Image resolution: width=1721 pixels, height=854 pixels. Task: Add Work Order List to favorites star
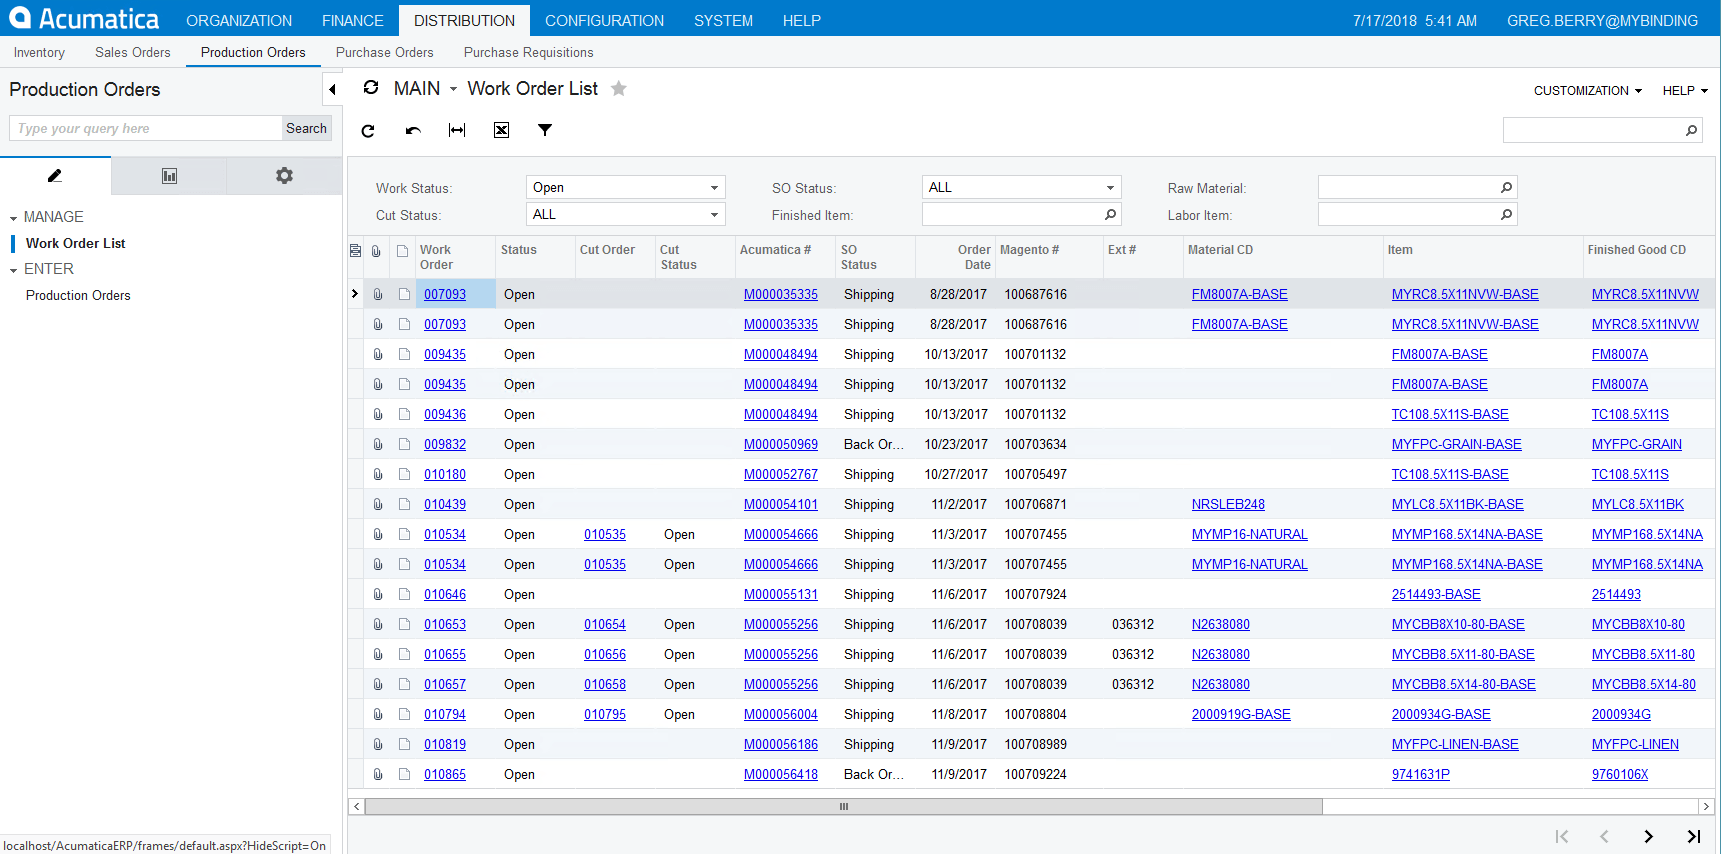tap(619, 88)
